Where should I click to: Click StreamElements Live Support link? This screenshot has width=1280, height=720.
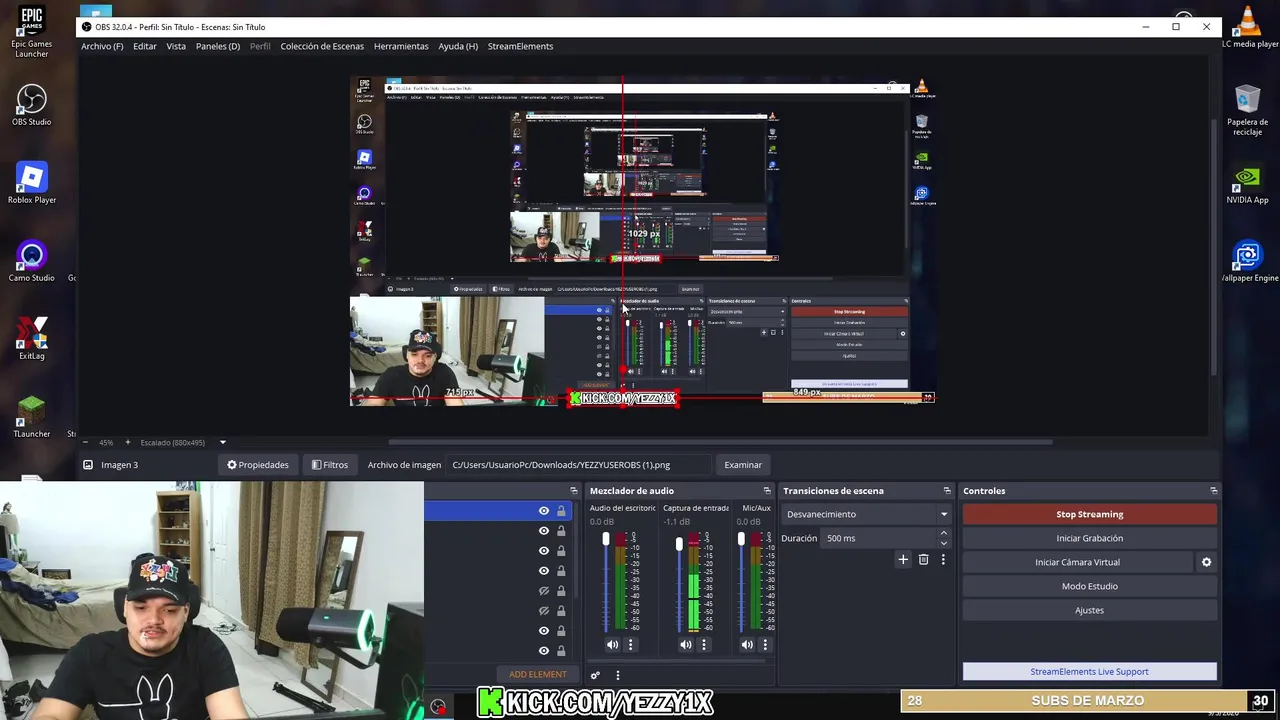click(1090, 672)
